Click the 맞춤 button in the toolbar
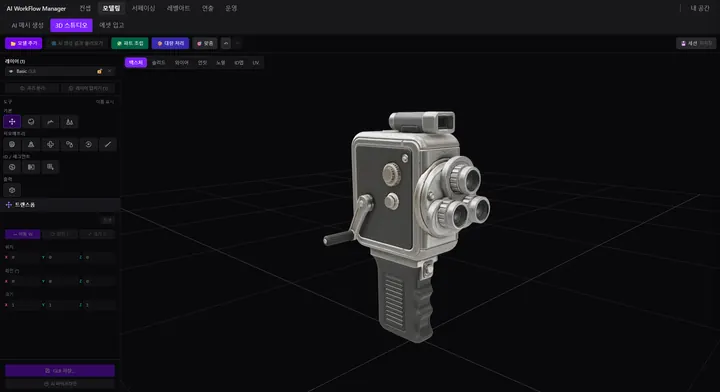This screenshot has height=392, width=720. pos(205,43)
